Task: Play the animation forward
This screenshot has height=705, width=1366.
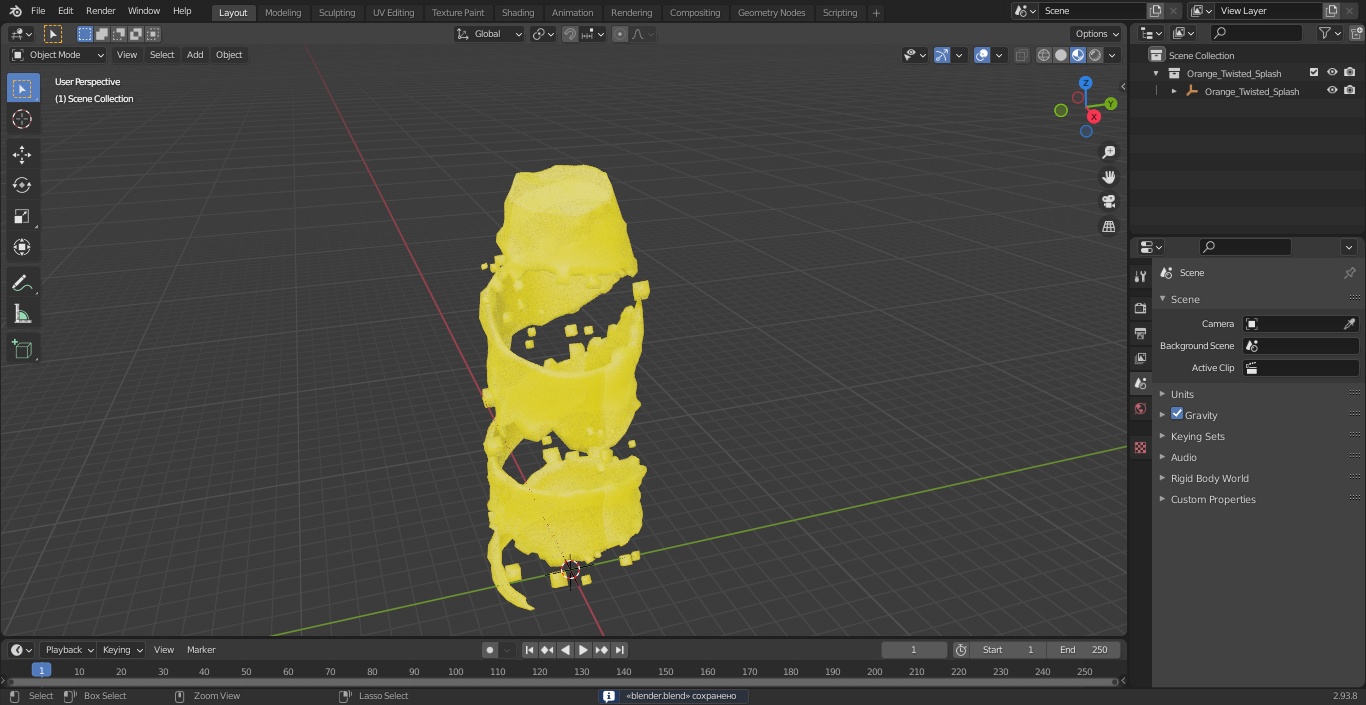Action: (x=584, y=650)
